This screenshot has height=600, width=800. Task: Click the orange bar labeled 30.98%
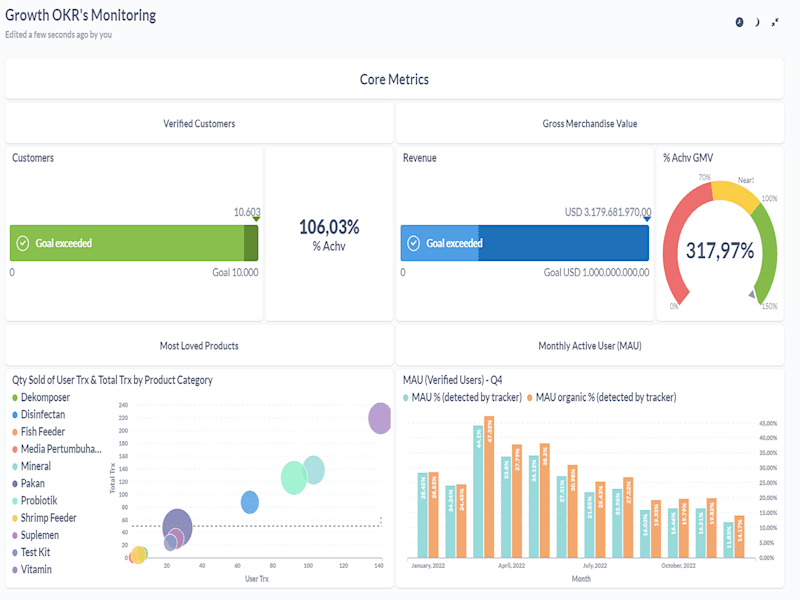572,511
